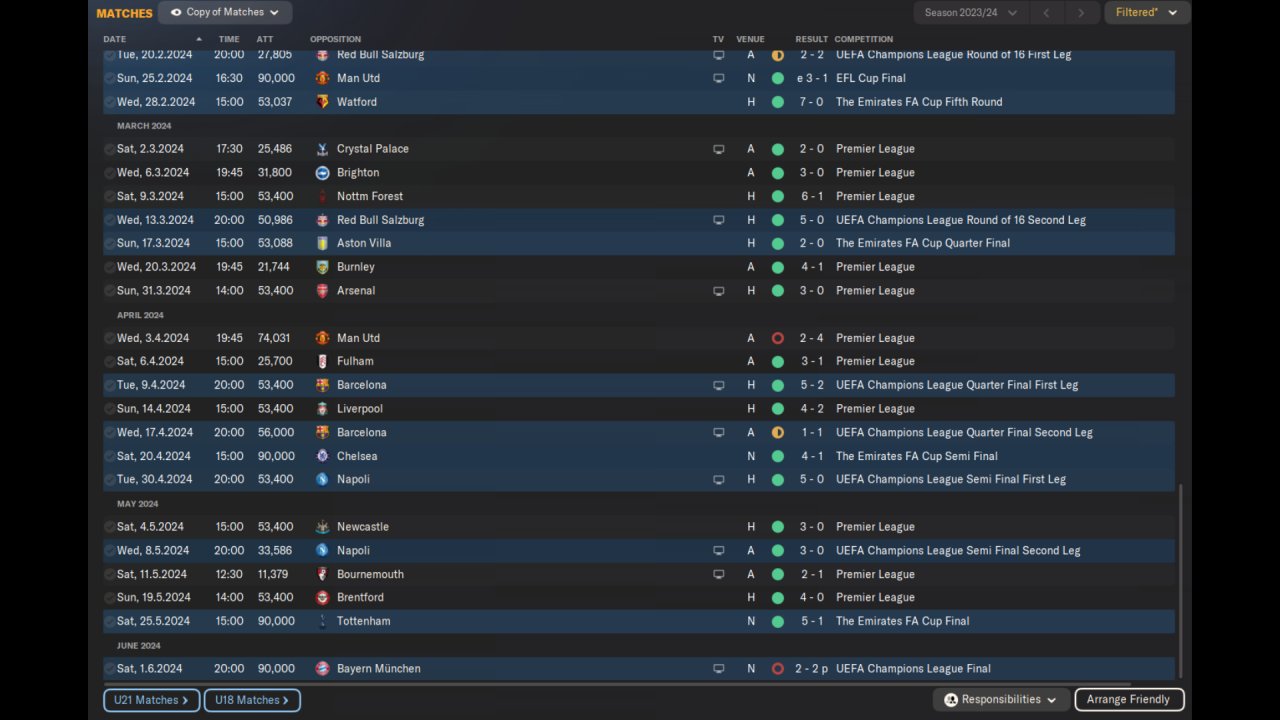
Task: Toggle the row checkmark for Sat, 1.6.2024
Action: (110, 669)
